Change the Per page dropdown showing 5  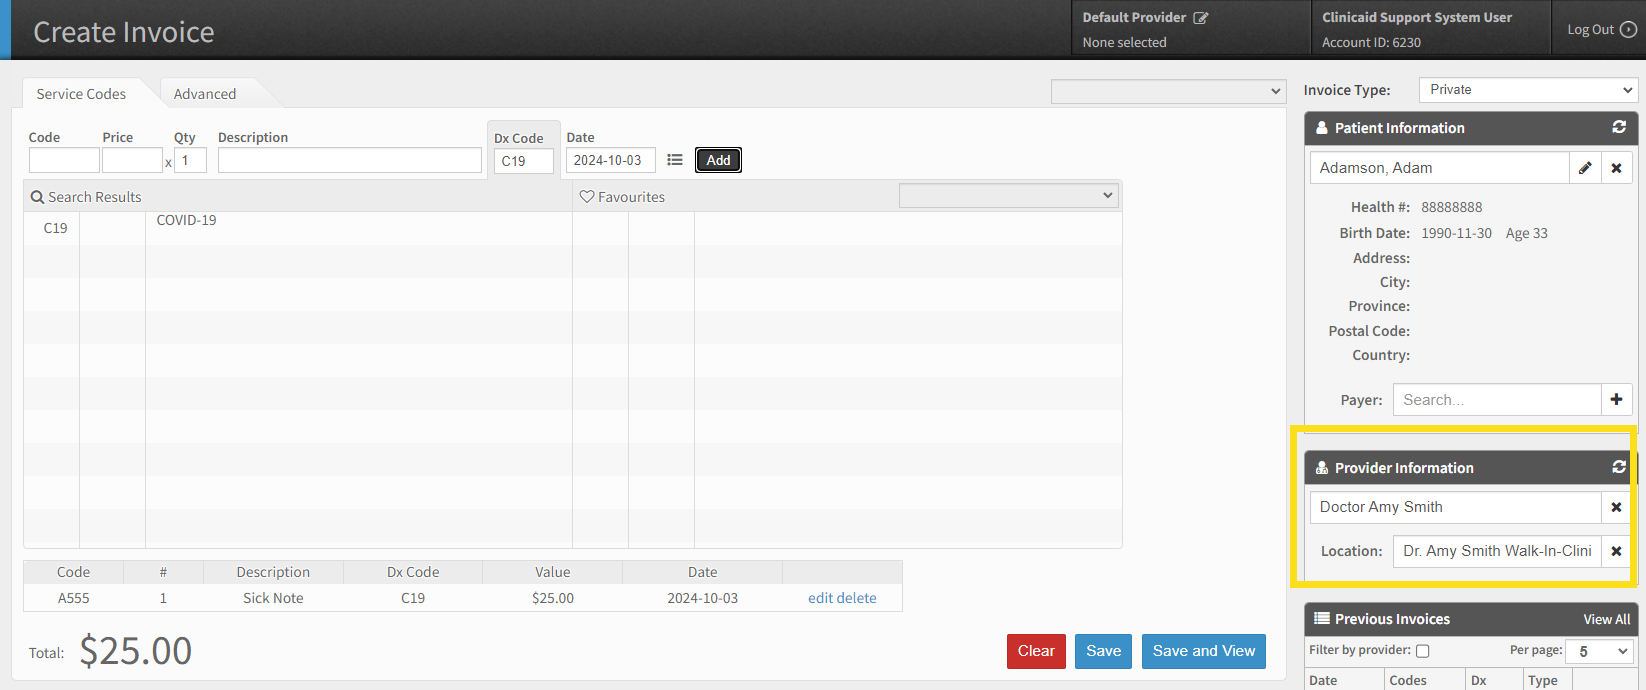click(x=1600, y=651)
